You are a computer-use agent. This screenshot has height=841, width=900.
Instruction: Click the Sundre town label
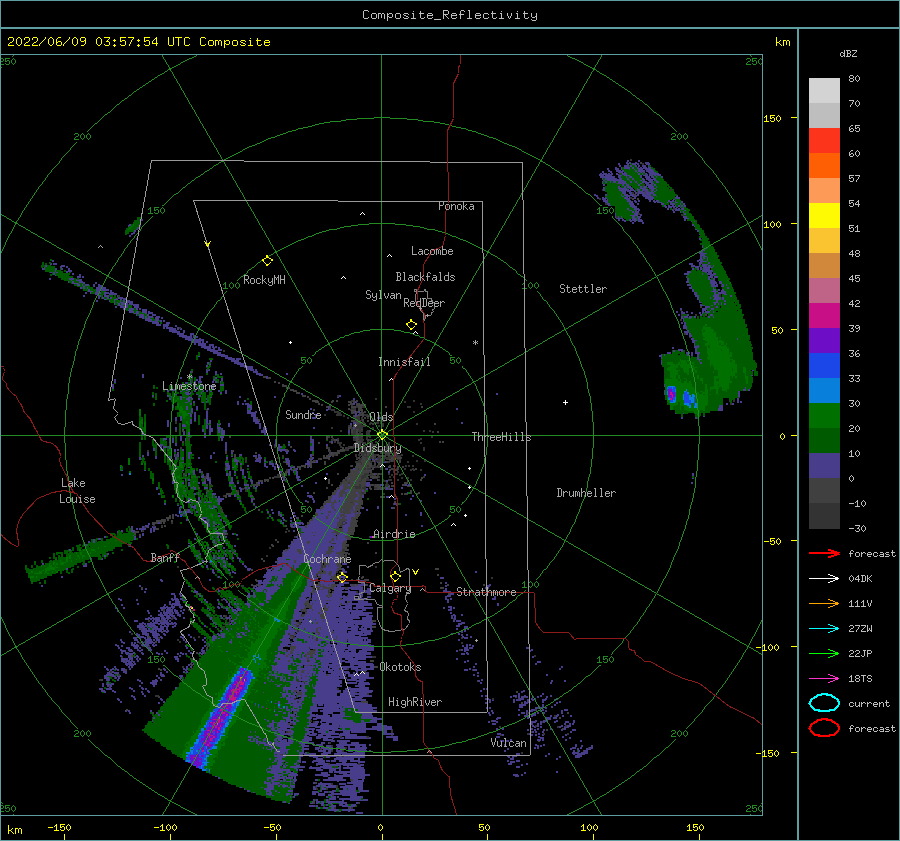303,414
